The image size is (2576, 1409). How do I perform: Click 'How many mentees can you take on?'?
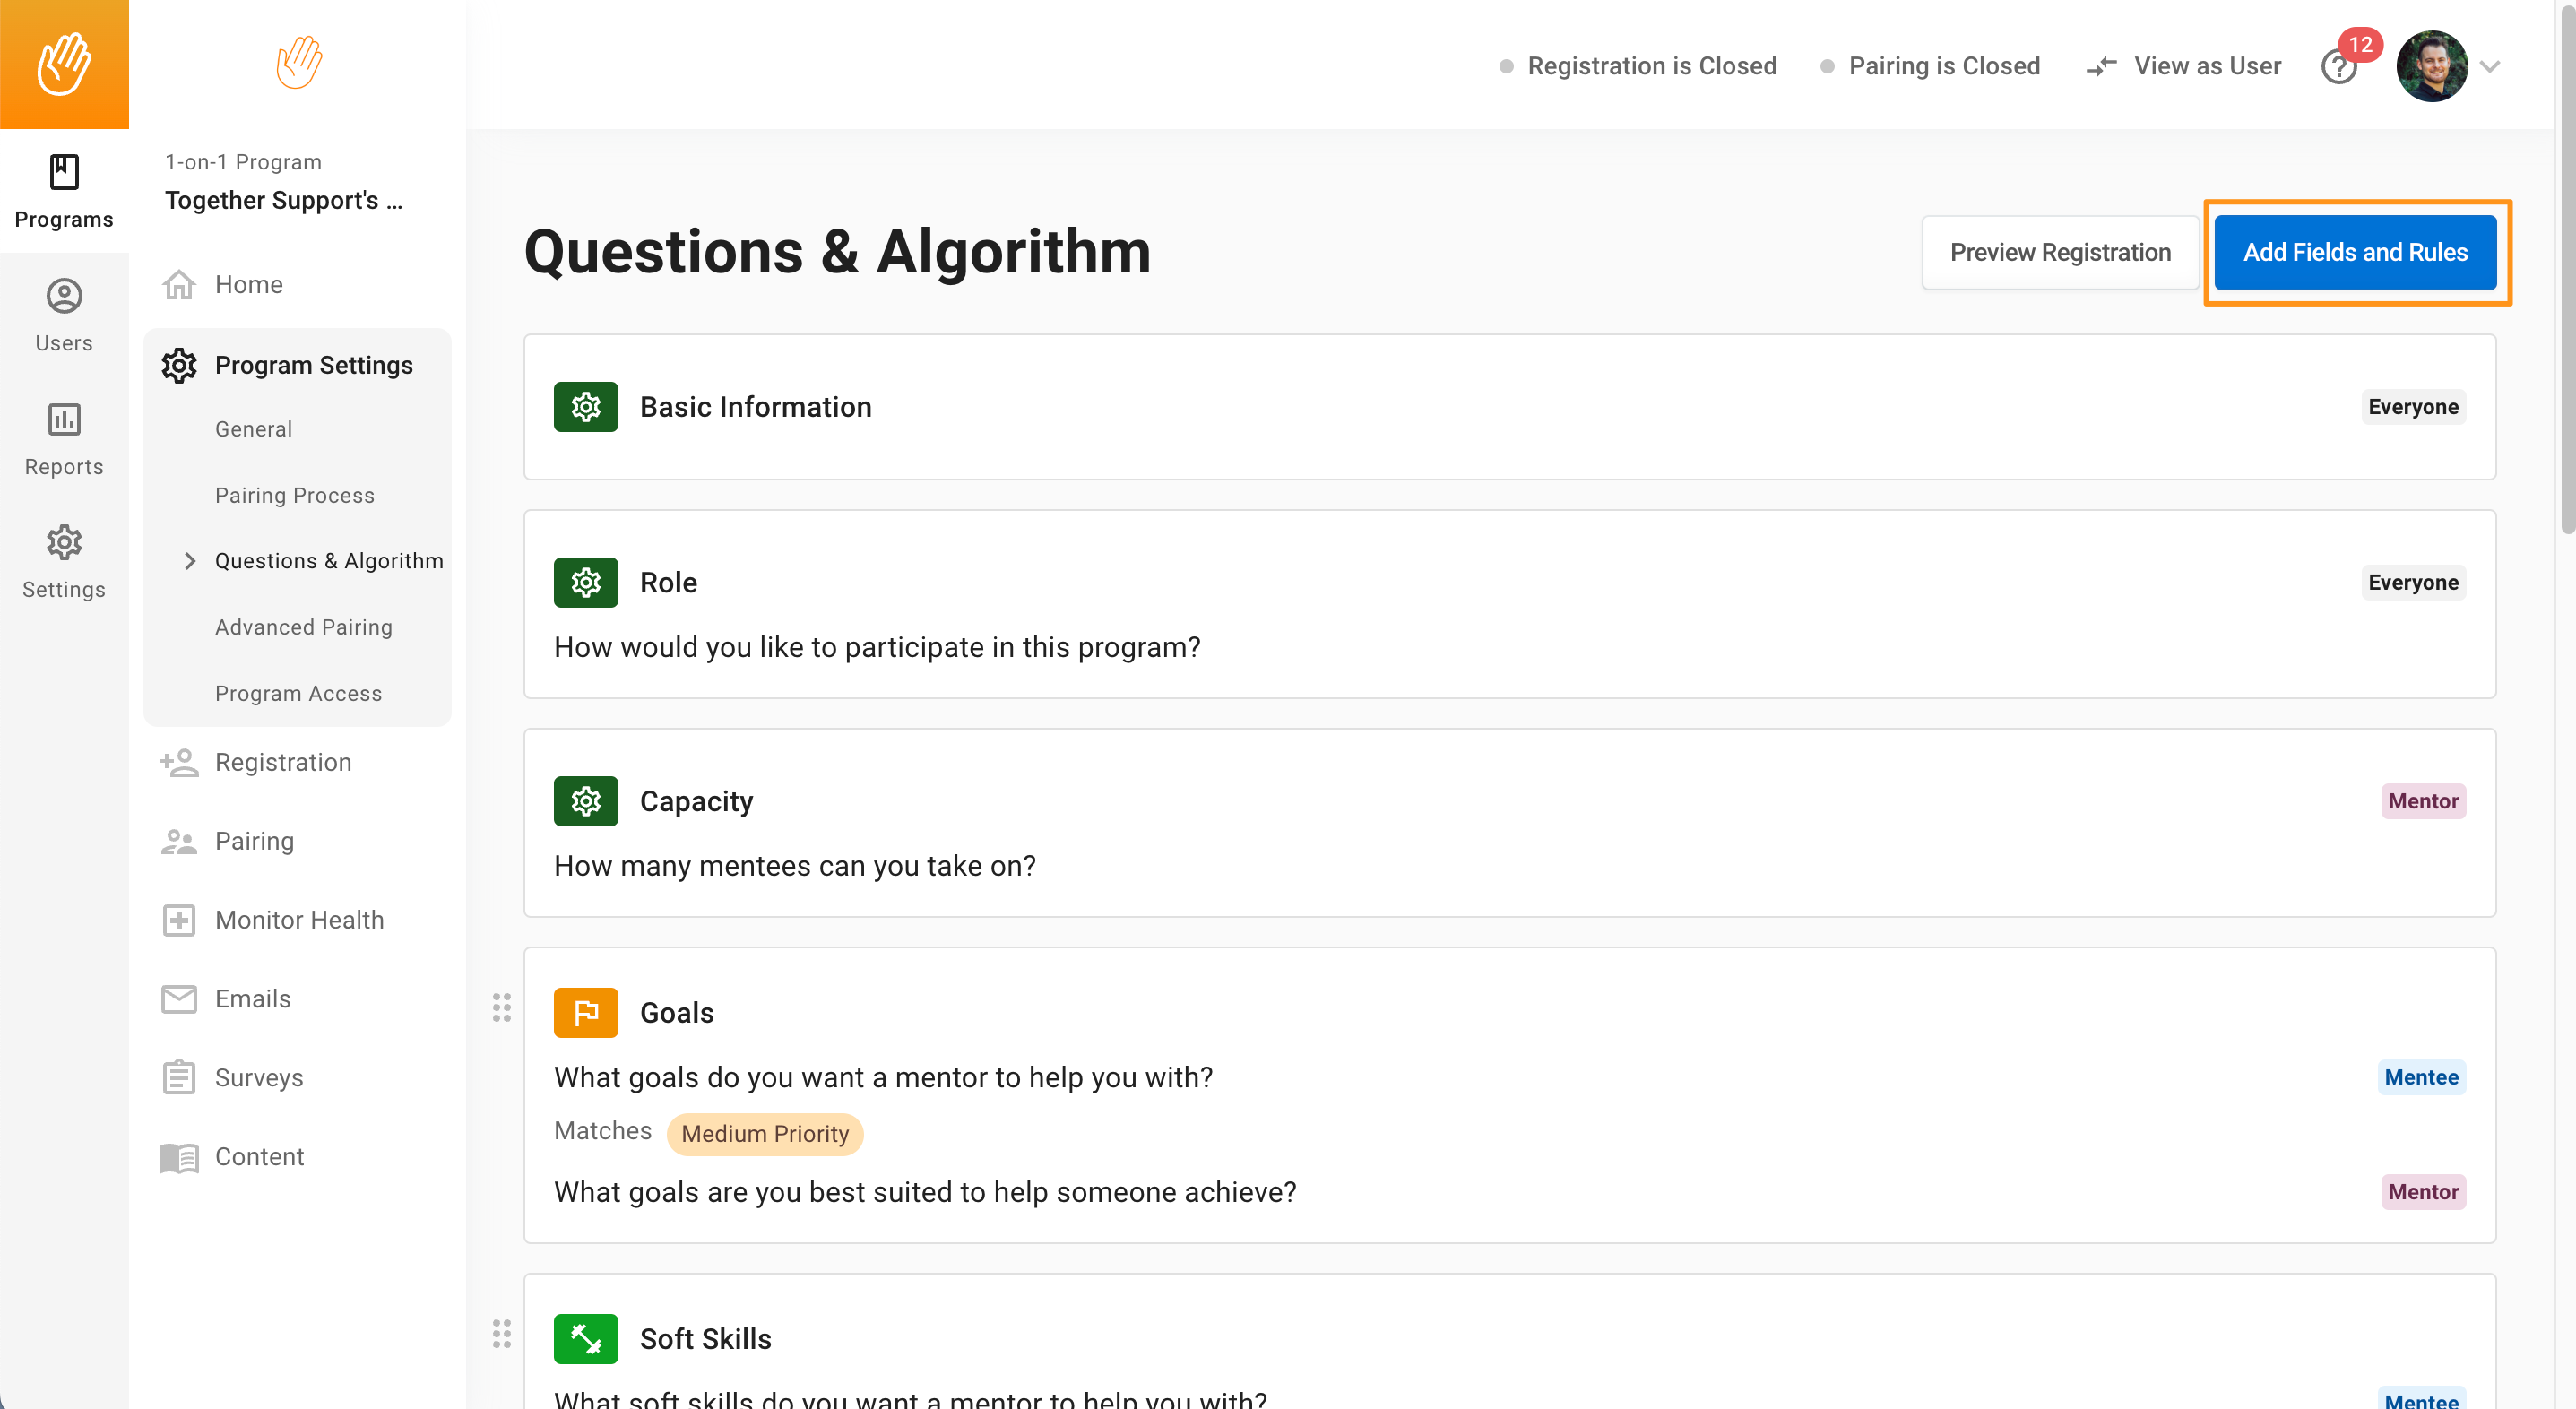pyautogui.click(x=795, y=865)
